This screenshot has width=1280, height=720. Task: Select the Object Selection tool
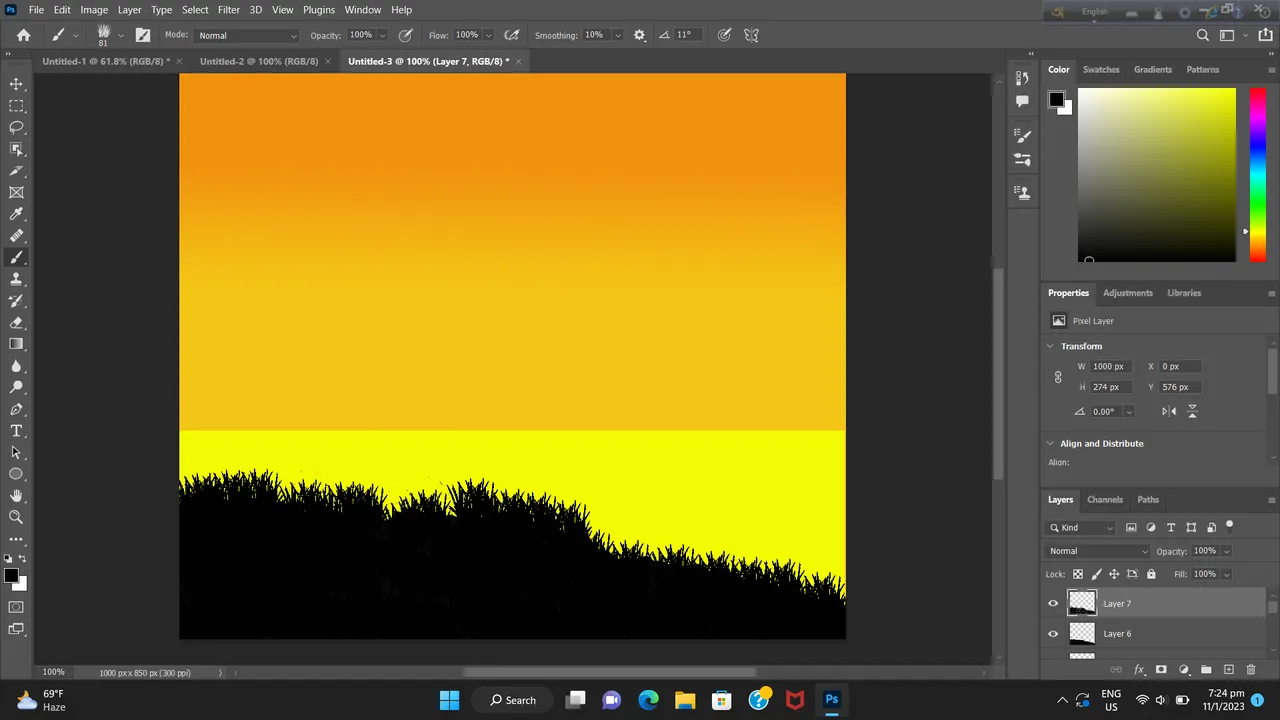click(x=16, y=149)
